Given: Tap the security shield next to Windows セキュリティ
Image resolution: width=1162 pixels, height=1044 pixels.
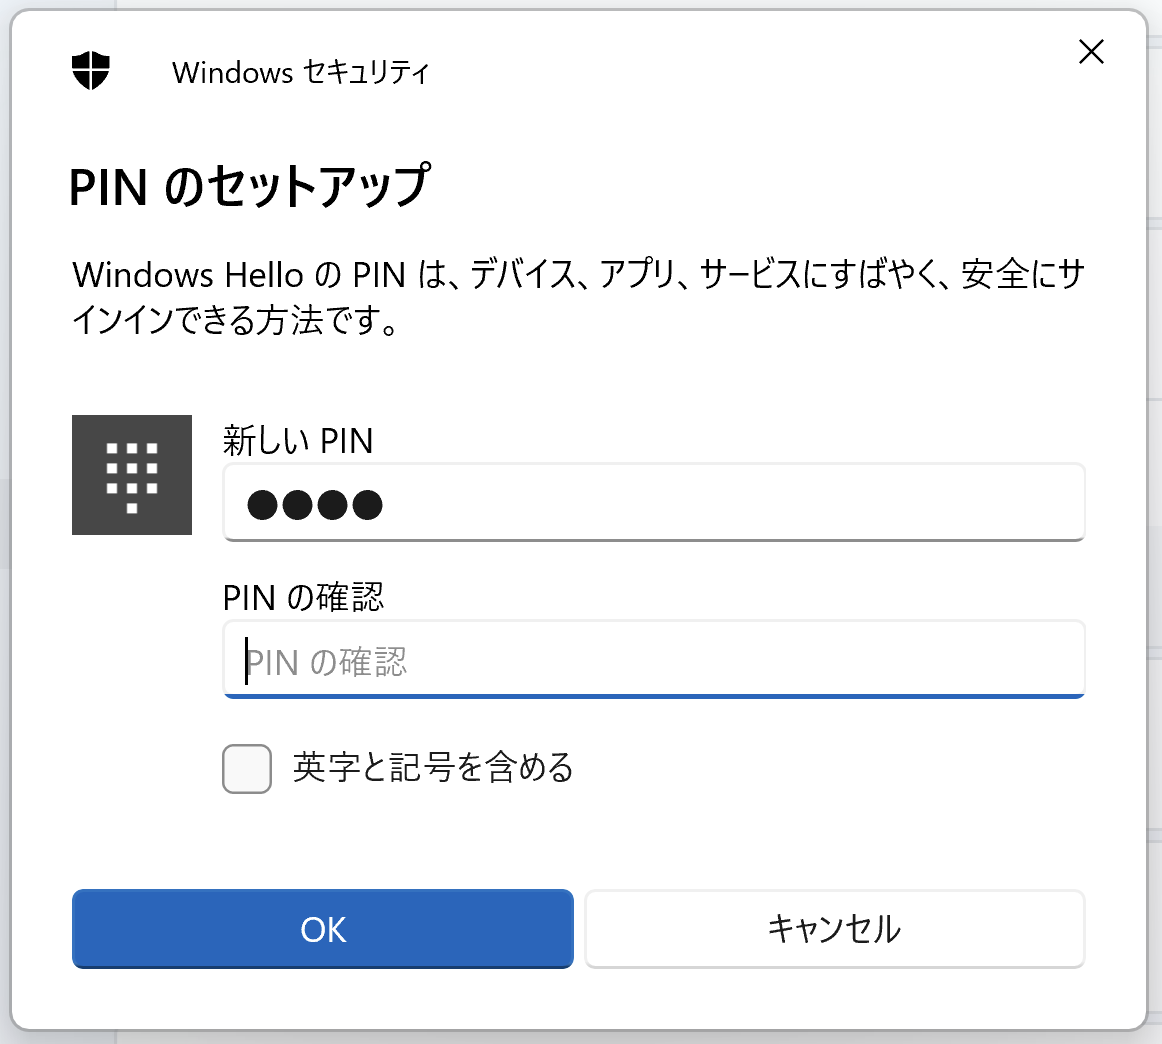Looking at the screenshot, I should (92, 71).
